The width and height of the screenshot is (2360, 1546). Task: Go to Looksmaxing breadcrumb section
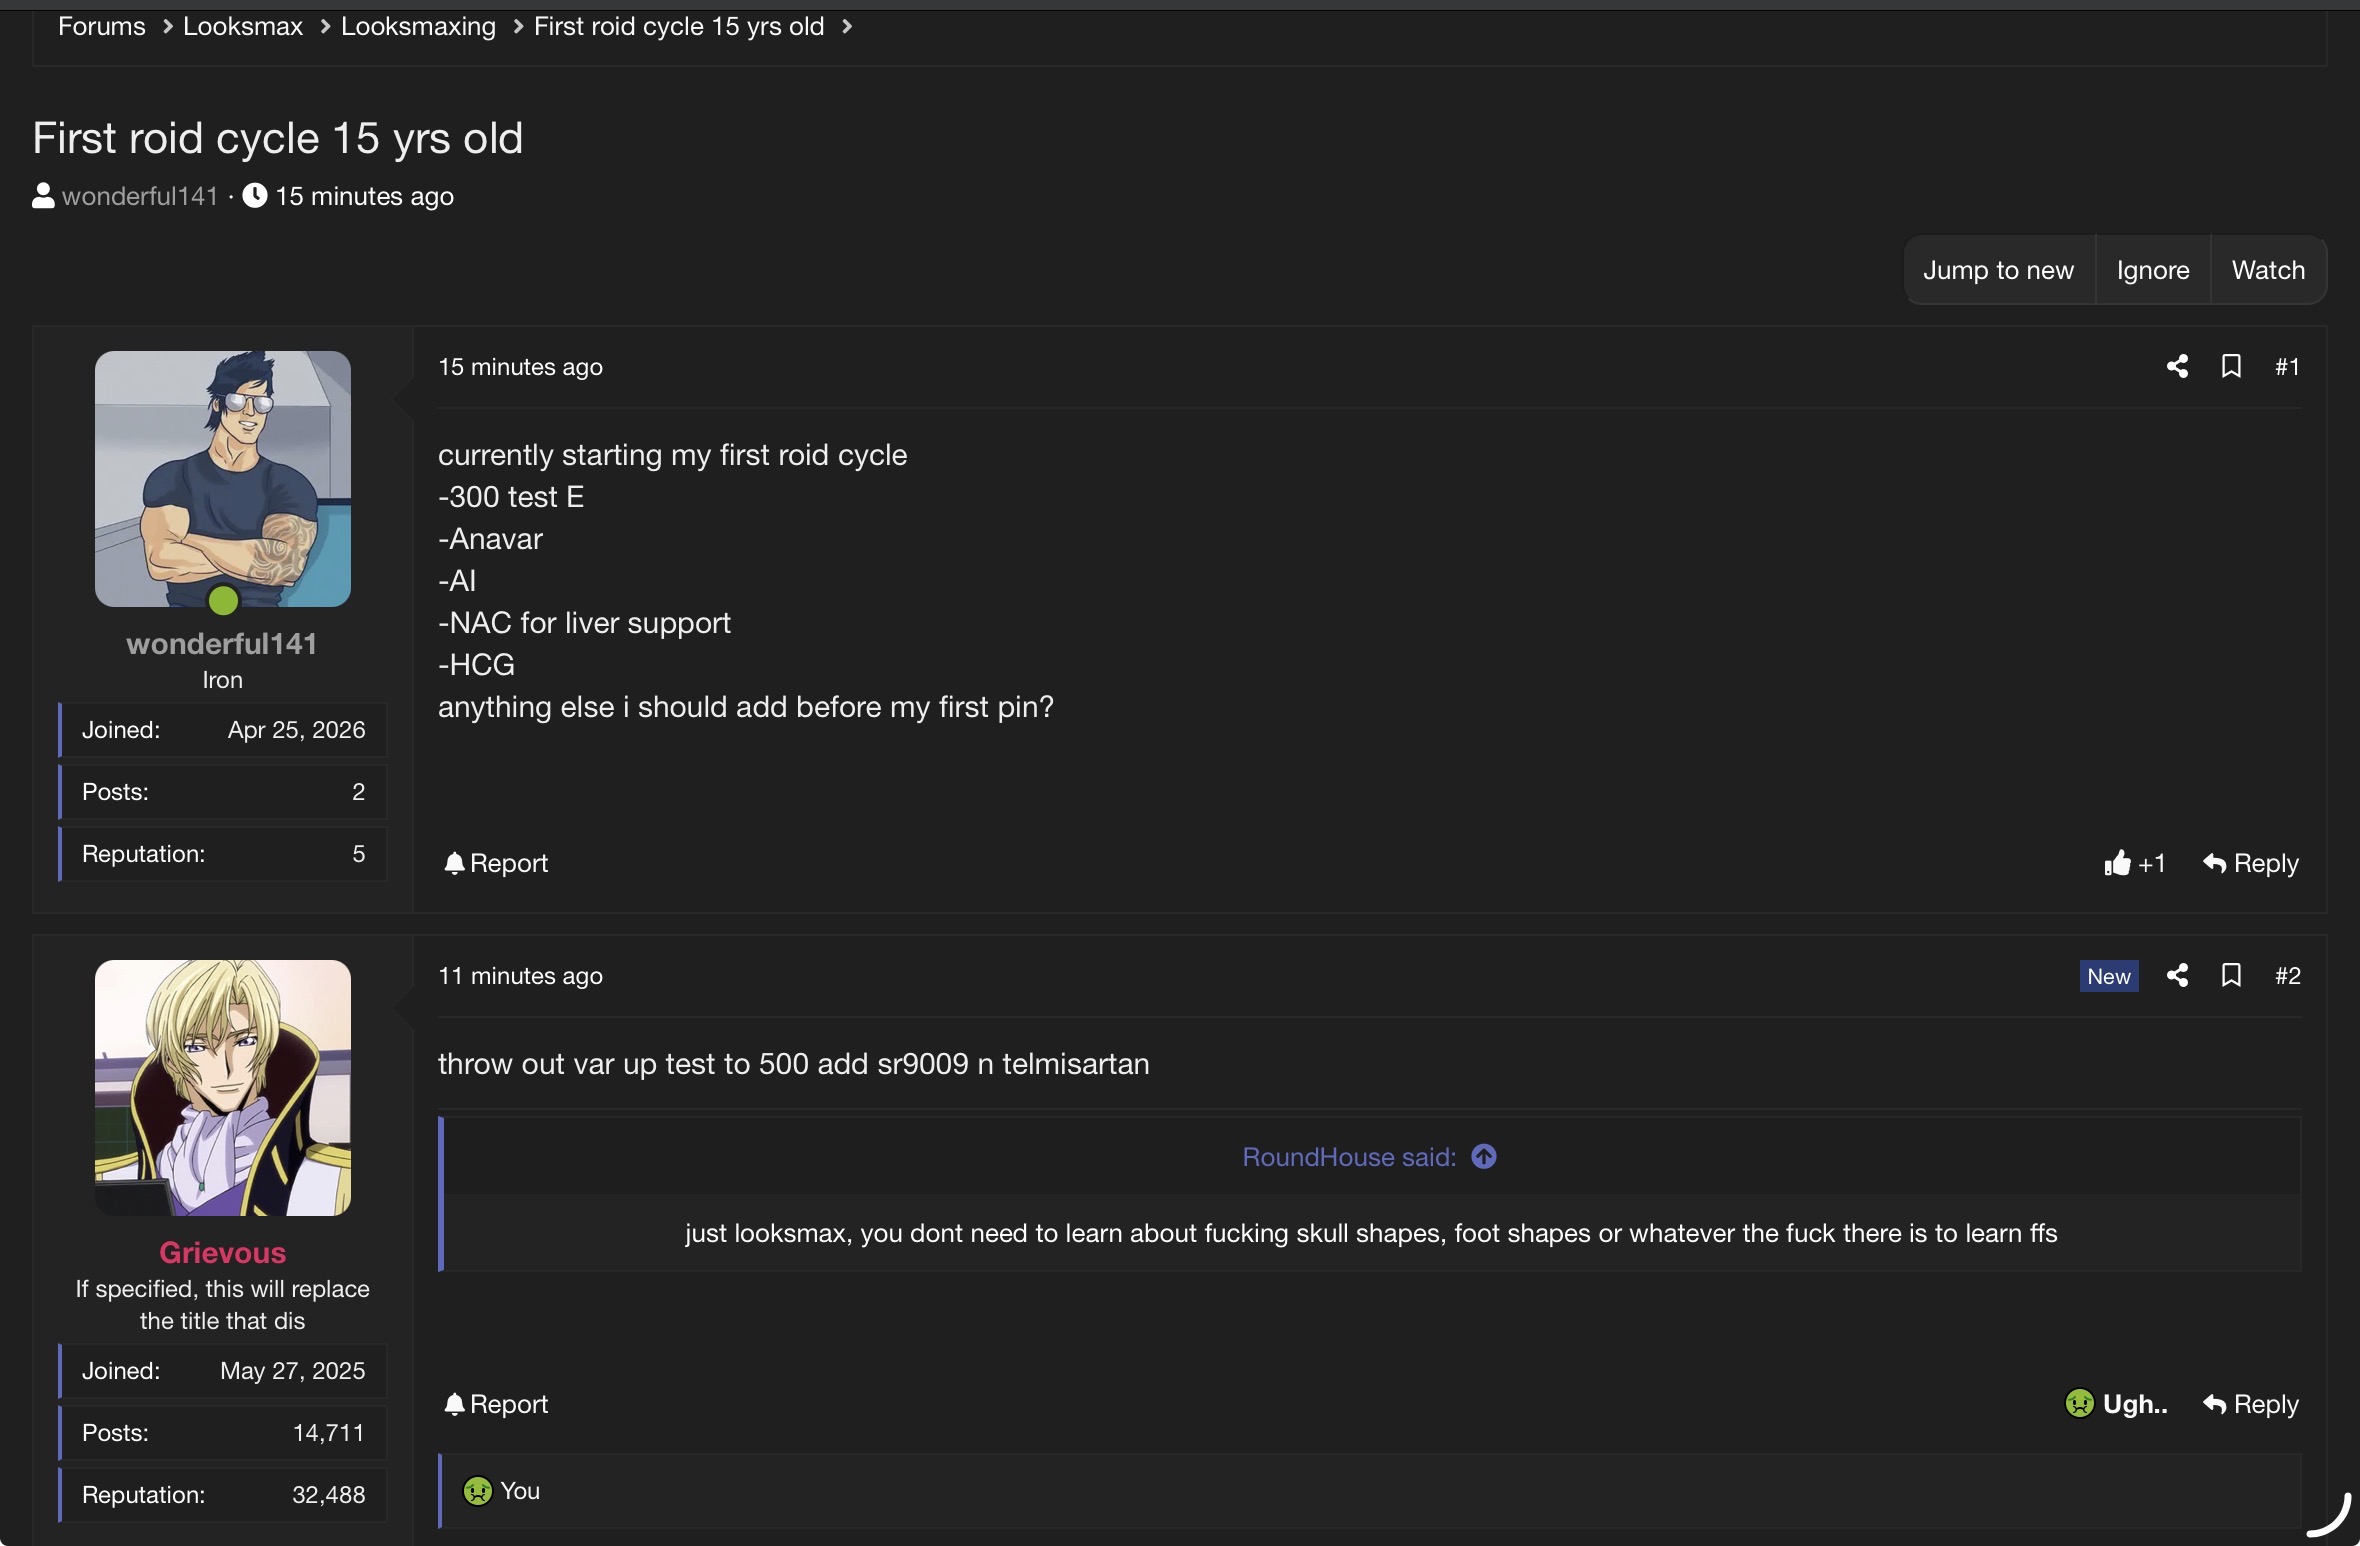click(x=418, y=26)
